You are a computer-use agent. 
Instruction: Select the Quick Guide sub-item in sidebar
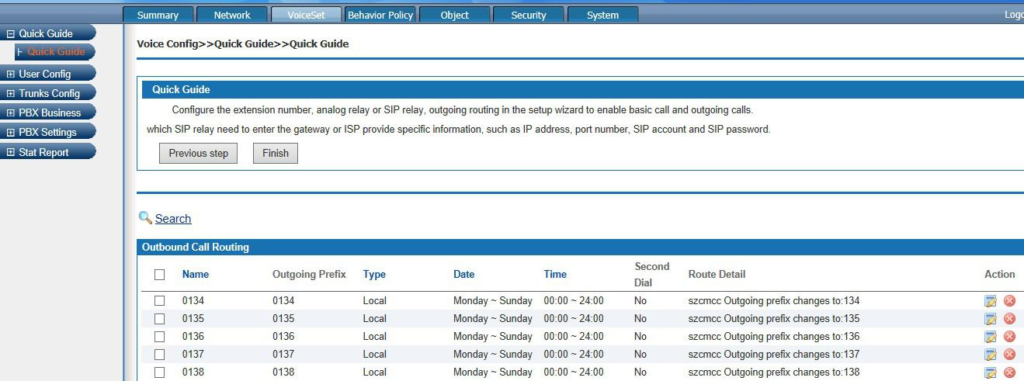click(x=55, y=52)
